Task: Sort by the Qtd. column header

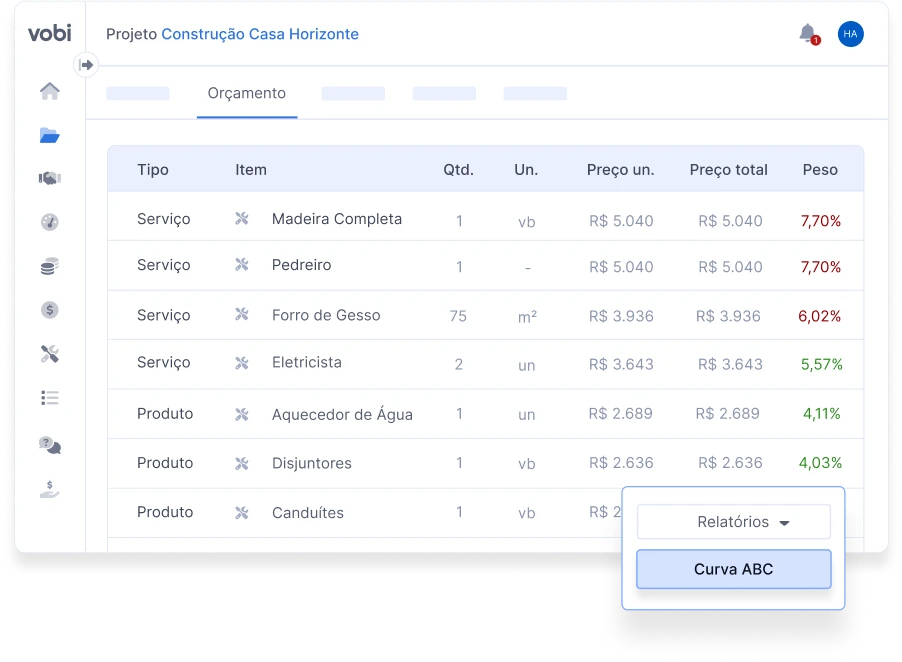Action: [x=458, y=170]
